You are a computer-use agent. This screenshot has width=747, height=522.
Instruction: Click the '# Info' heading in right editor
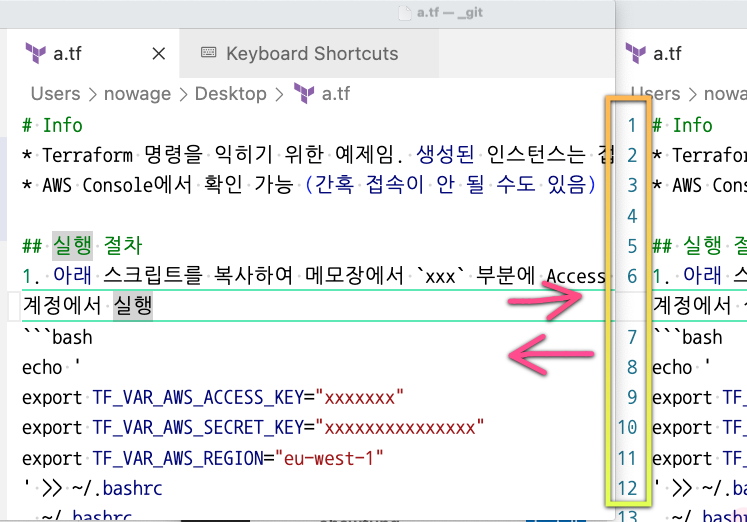coord(682,125)
